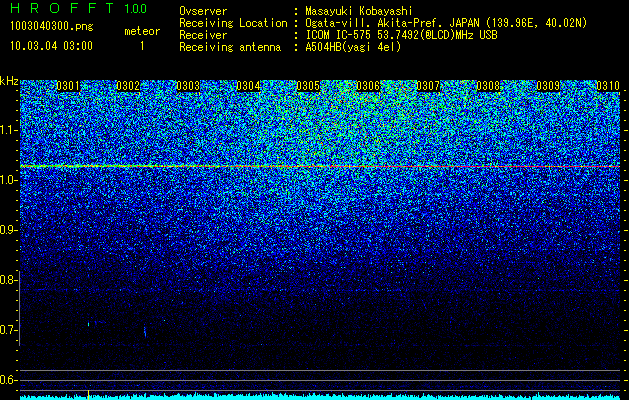This screenshot has width=629, height=400.
Task: Click the 0310 time marker
Action: (x=608, y=86)
